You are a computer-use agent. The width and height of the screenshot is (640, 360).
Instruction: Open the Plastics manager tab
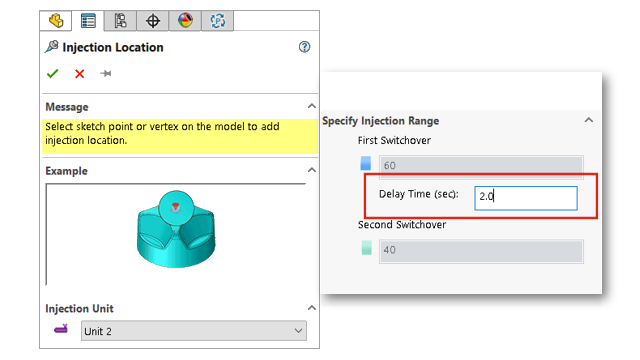218,21
